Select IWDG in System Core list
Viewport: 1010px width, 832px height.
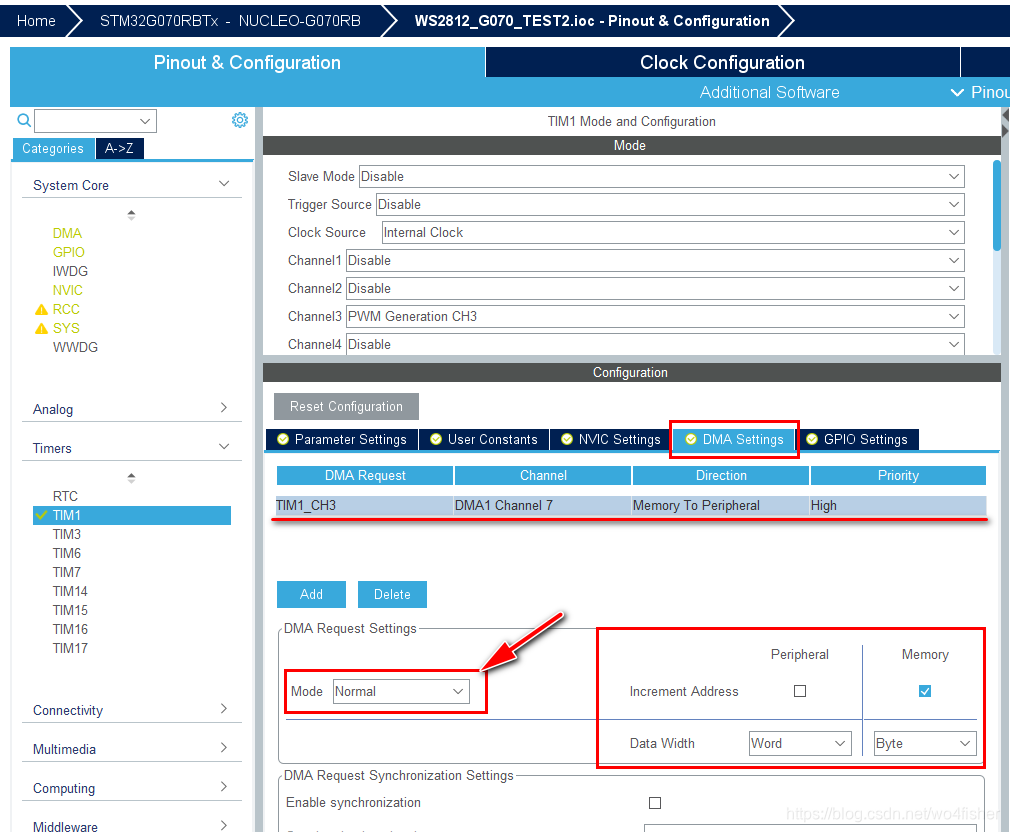[70, 272]
